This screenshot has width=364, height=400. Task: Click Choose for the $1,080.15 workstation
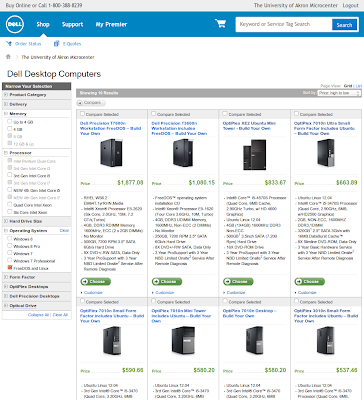tap(167, 282)
